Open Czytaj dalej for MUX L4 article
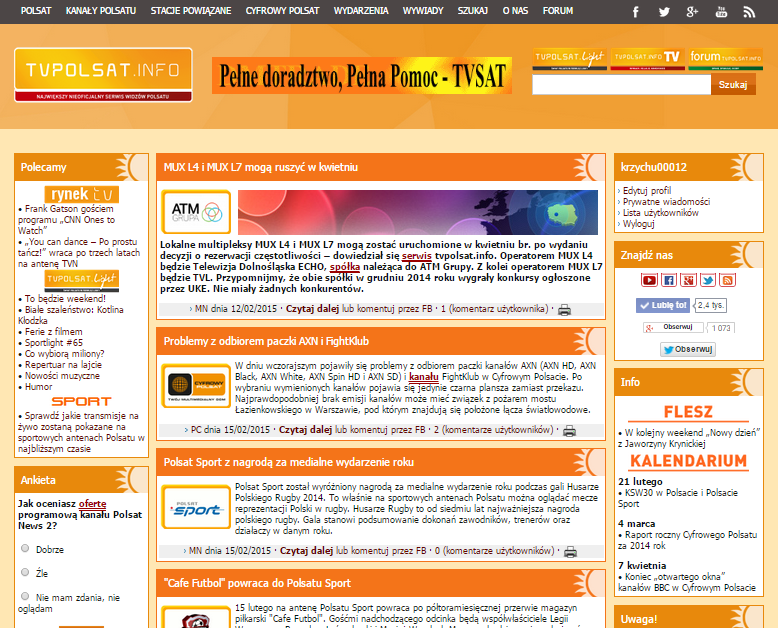 [312, 309]
